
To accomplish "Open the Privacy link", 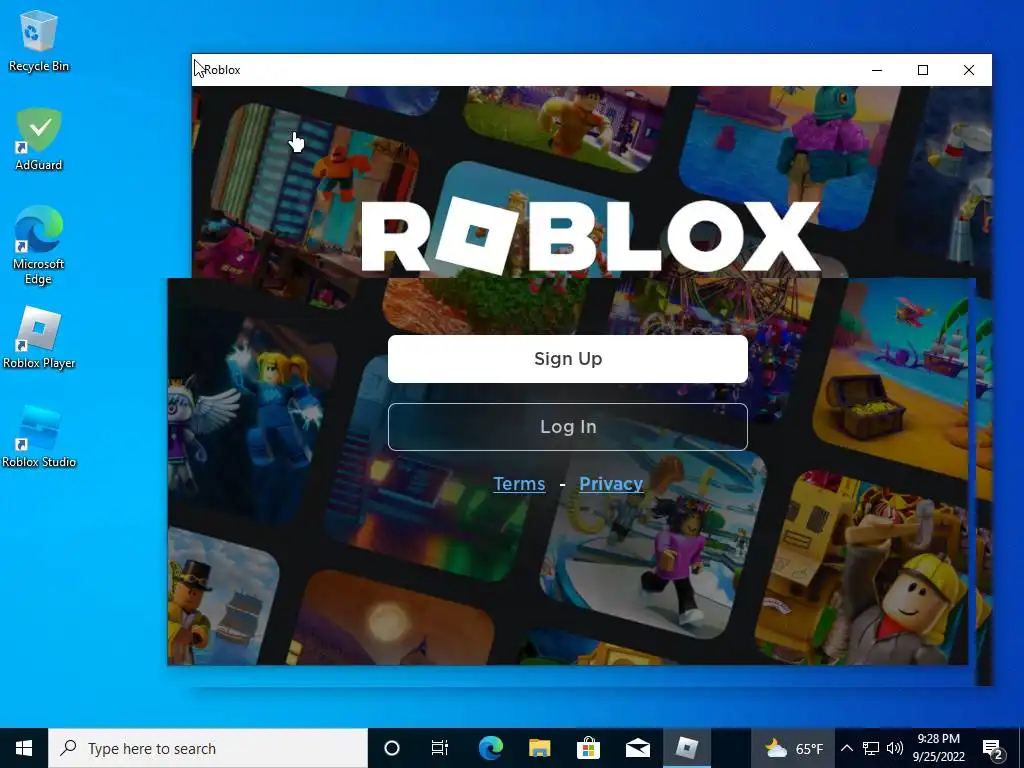I will click(x=611, y=484).
